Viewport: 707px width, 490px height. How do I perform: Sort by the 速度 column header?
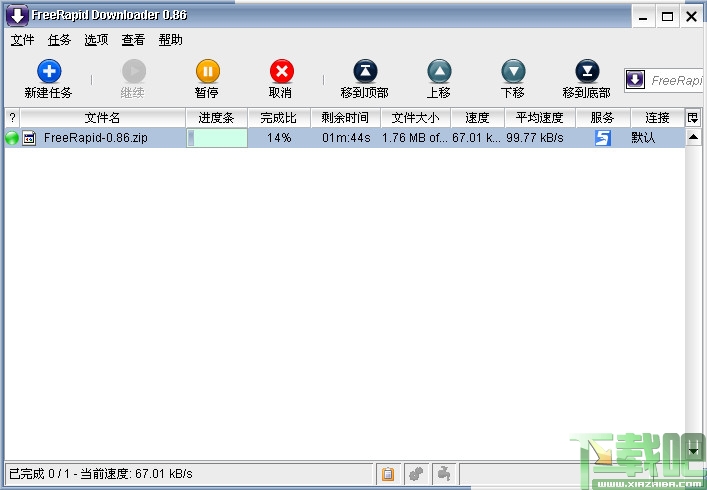point(477,118)
